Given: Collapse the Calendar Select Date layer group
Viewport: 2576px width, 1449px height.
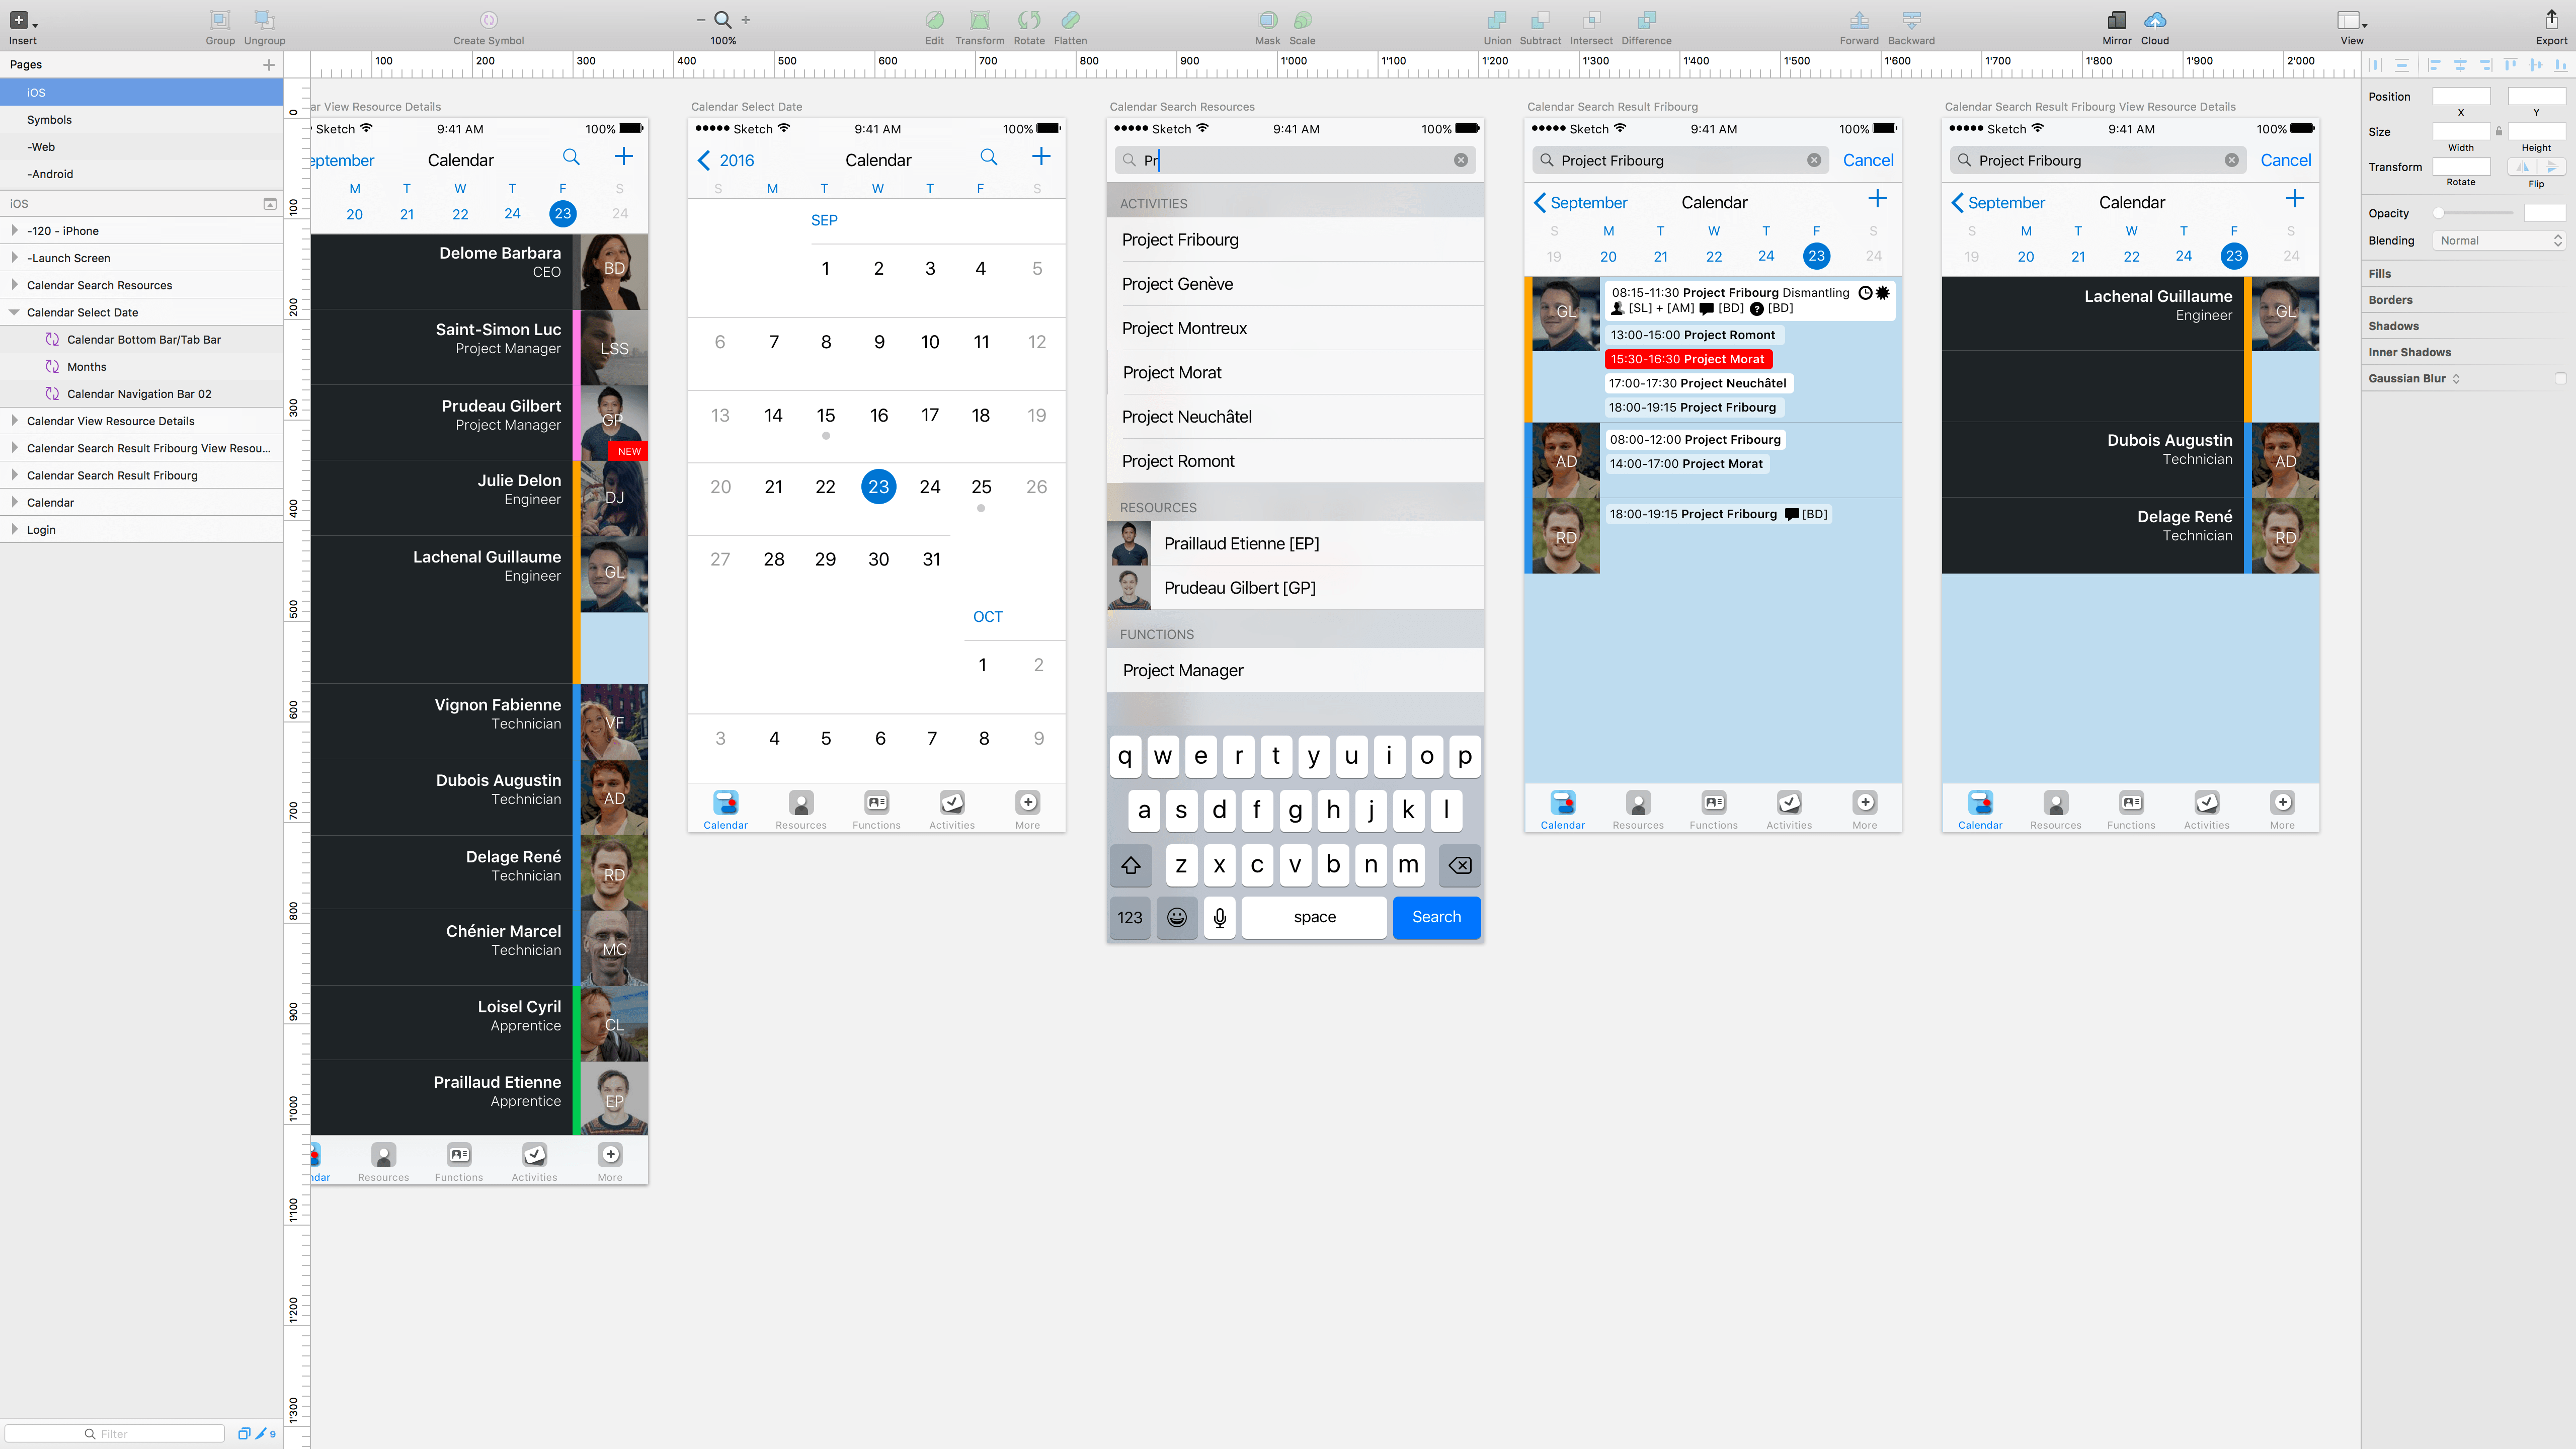Looking at the screenshot, I should pyautogui.click(x=14, y=312).
